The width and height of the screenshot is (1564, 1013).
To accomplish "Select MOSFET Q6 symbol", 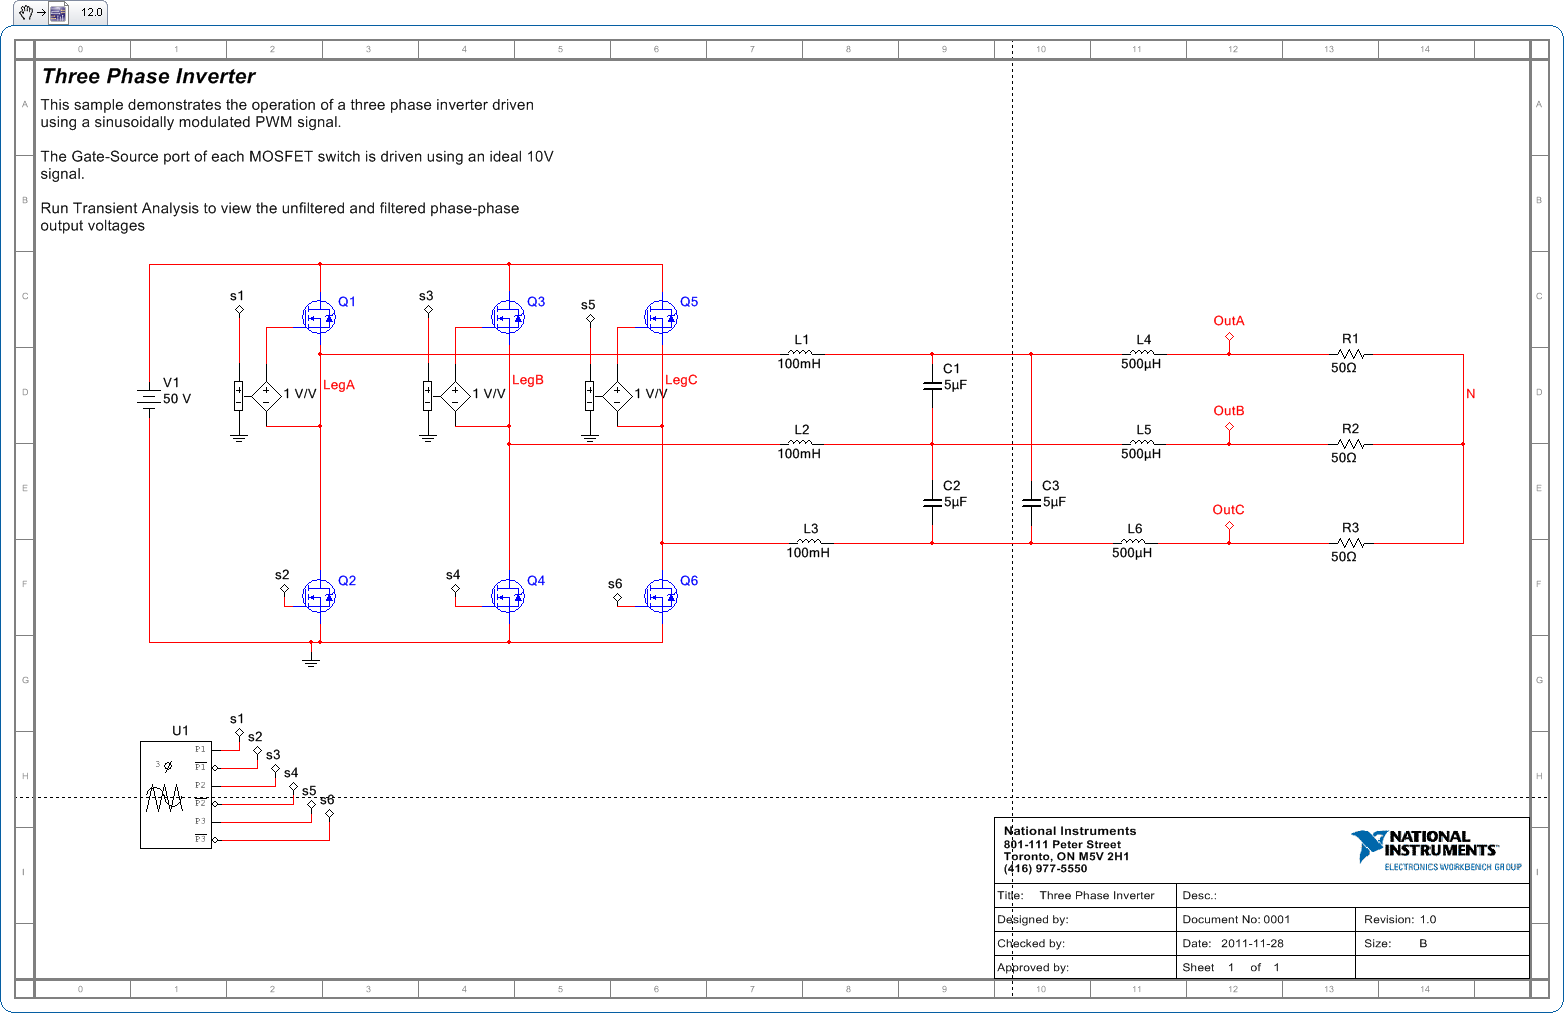I will tap(661, 596).
